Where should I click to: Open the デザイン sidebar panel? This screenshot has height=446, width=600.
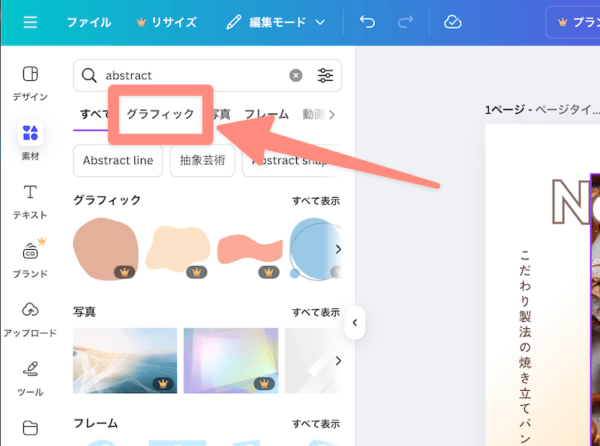tap(30, 83)
